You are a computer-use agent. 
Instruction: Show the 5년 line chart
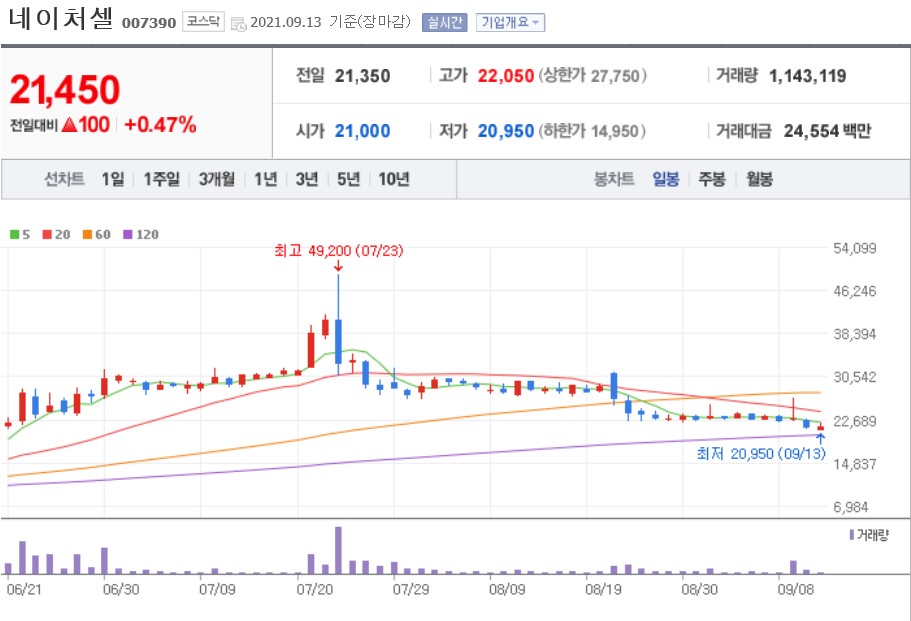[349, 179]
